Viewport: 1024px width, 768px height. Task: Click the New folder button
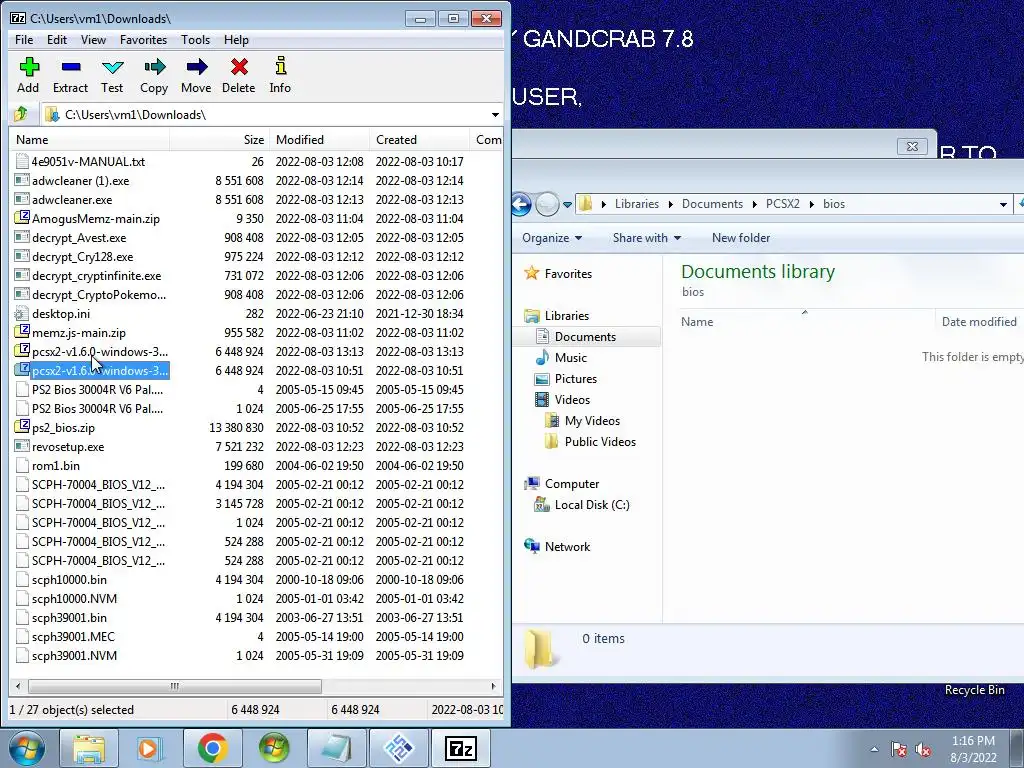pyautogui.click(x=741, y=238)
